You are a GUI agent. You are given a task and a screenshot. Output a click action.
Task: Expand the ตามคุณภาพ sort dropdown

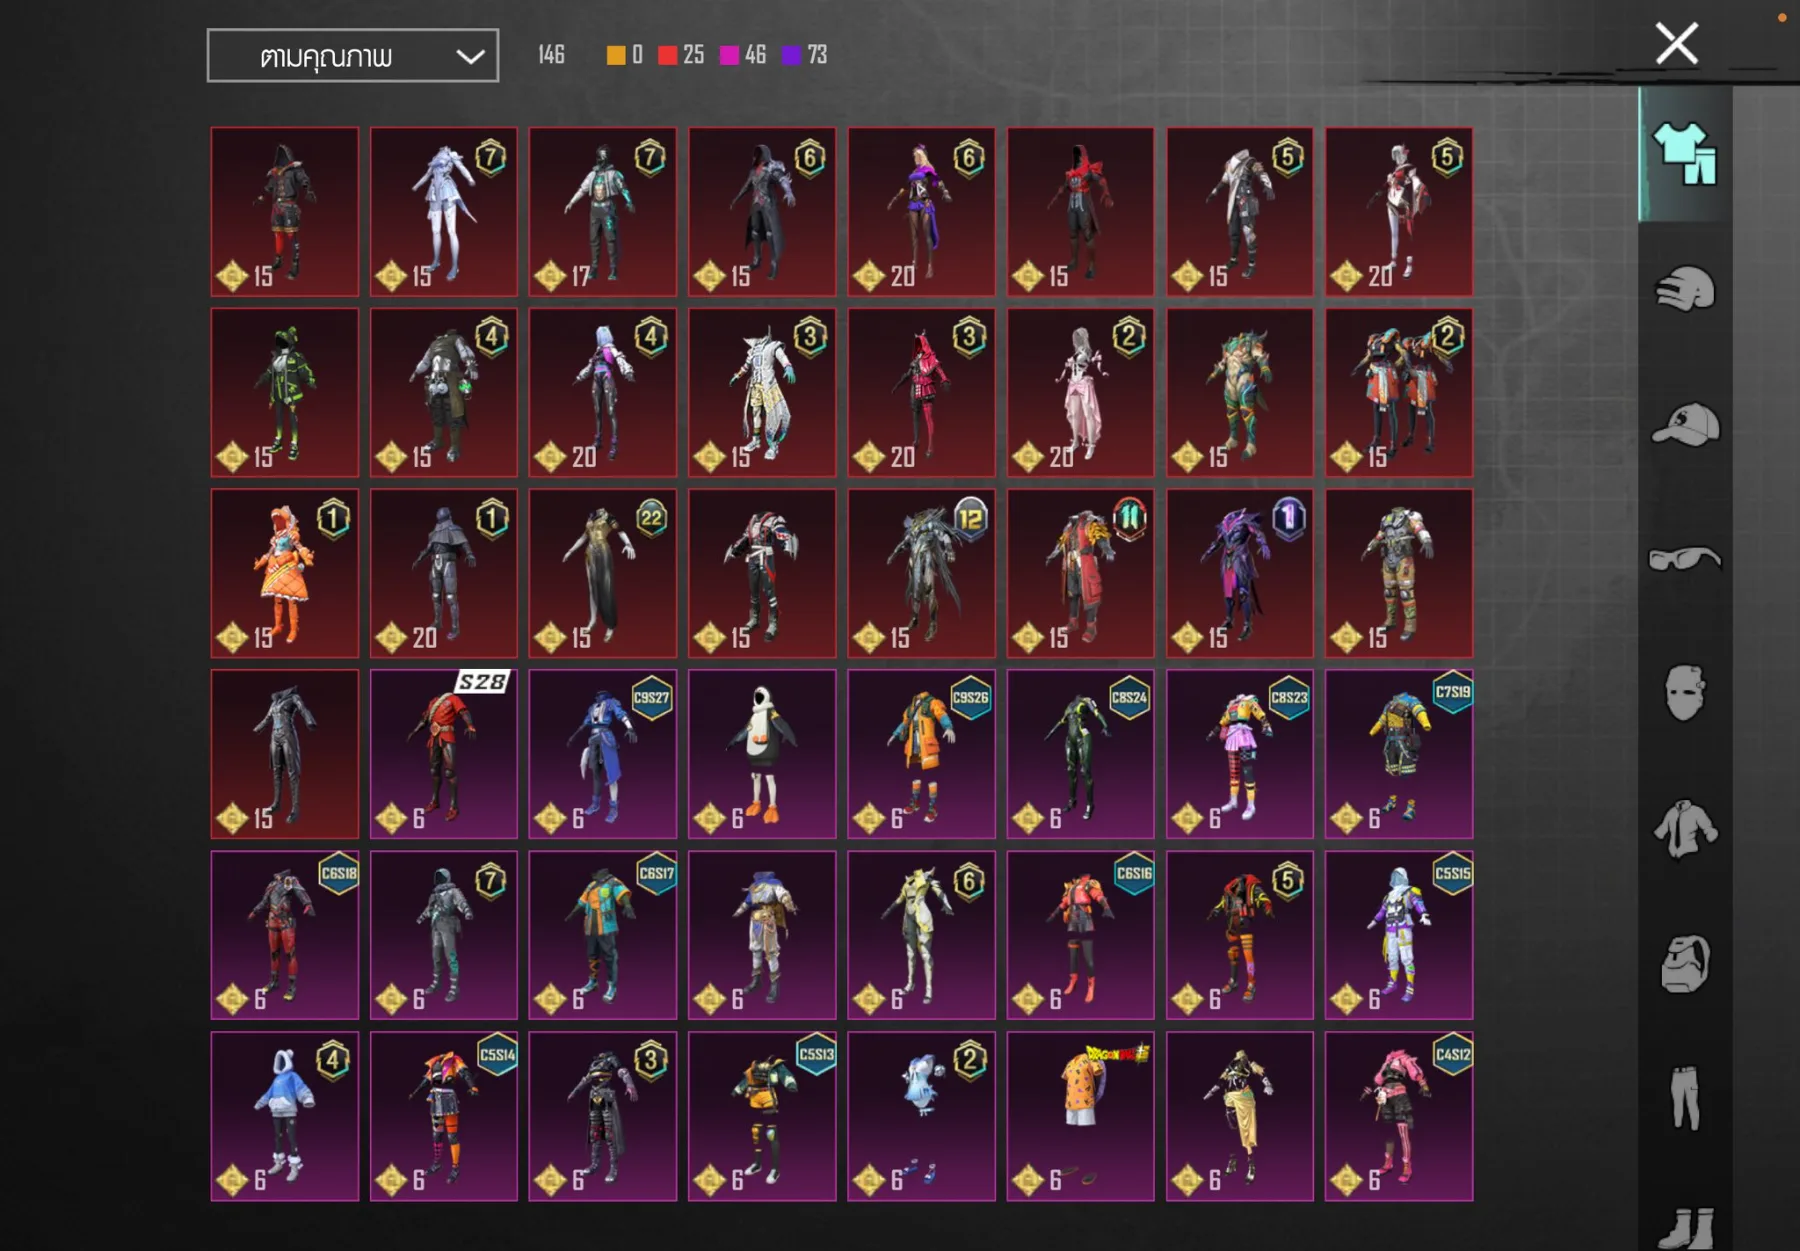coord(352,56)
